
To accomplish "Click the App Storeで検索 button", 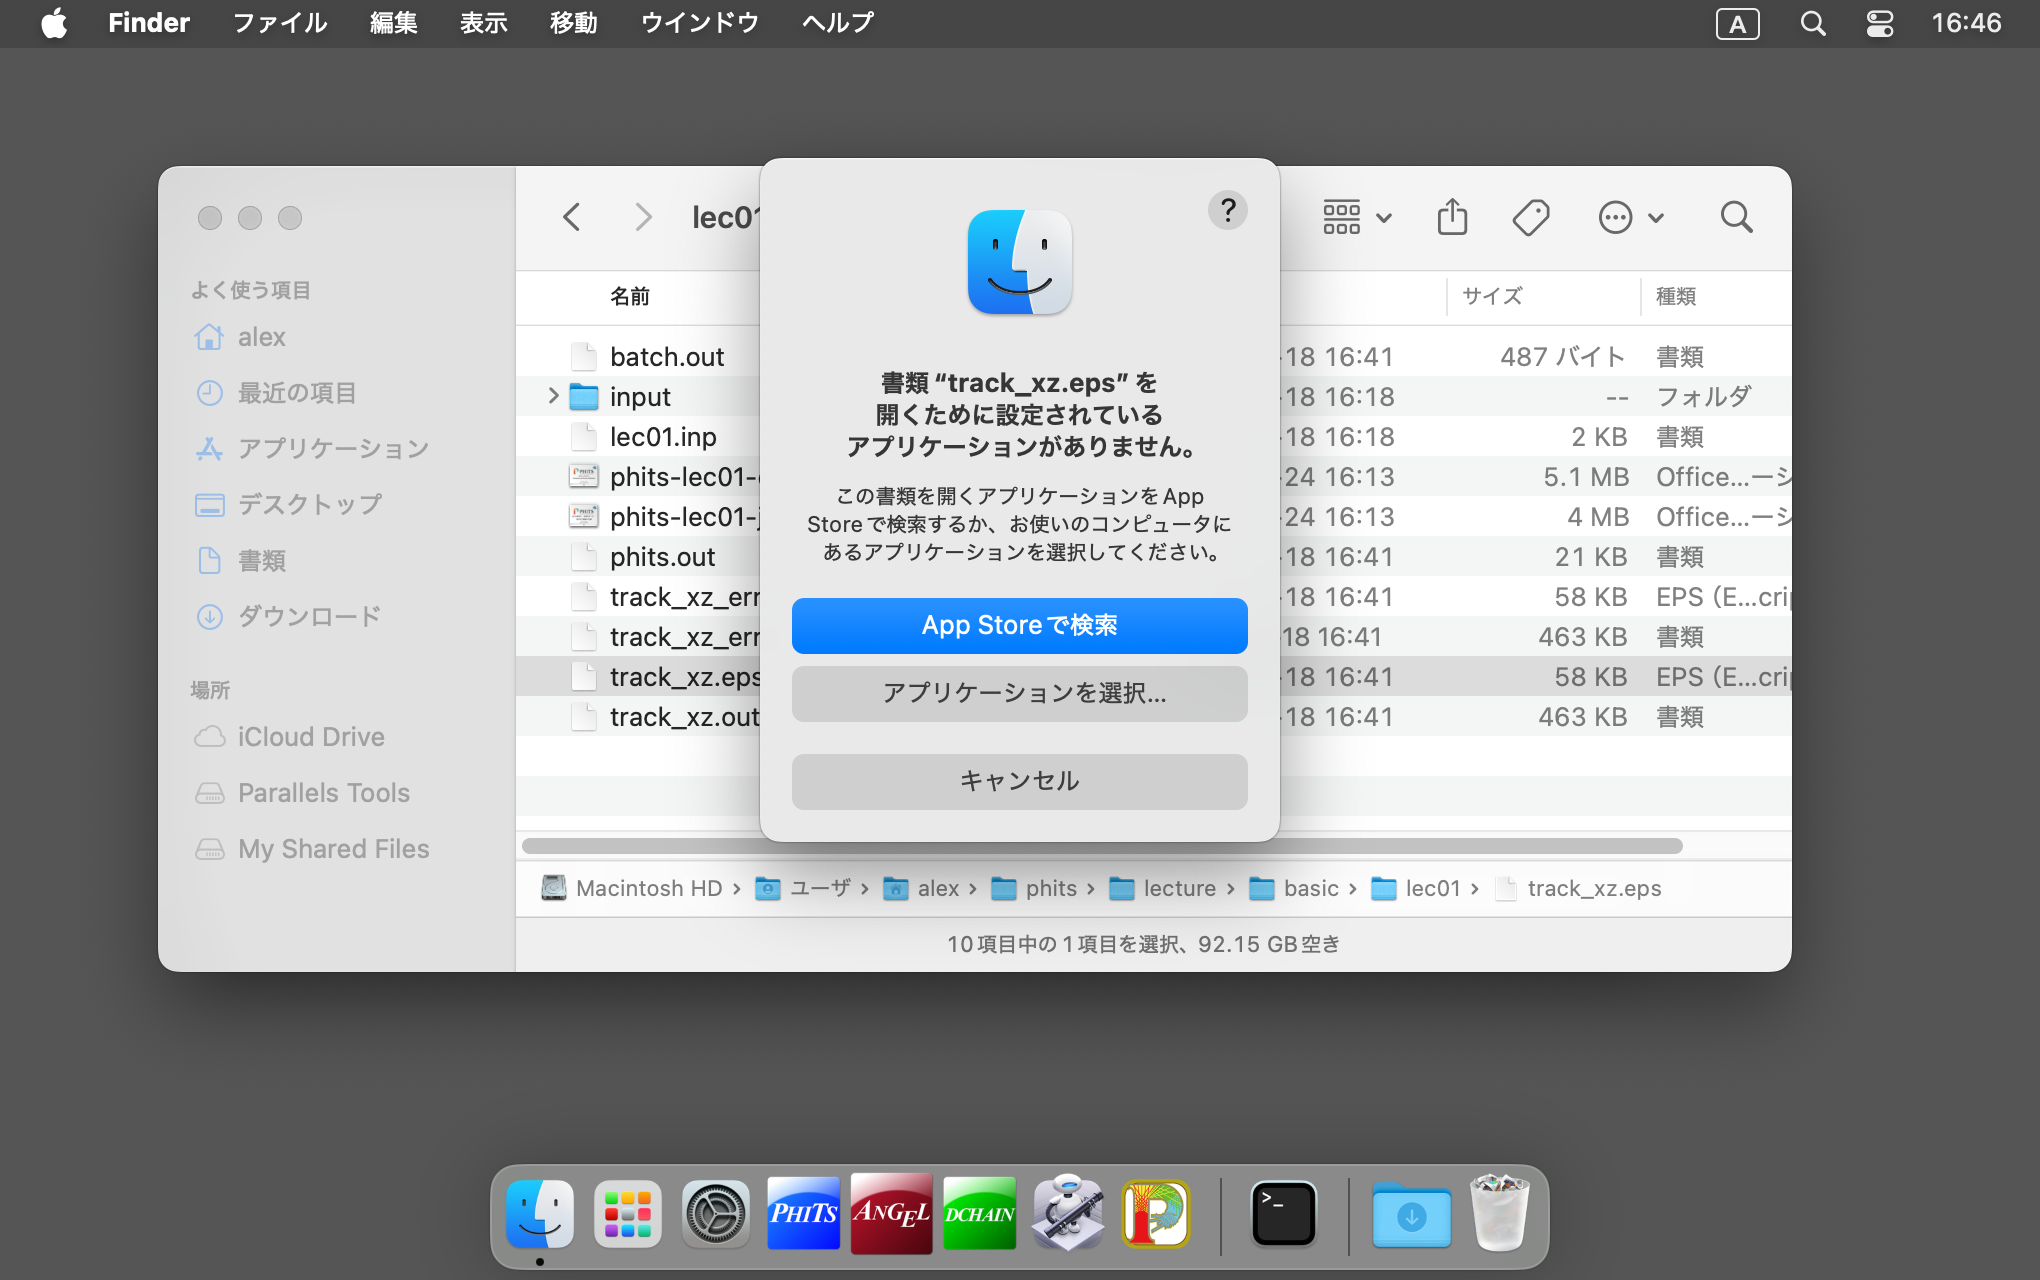I will [1019, 626].
